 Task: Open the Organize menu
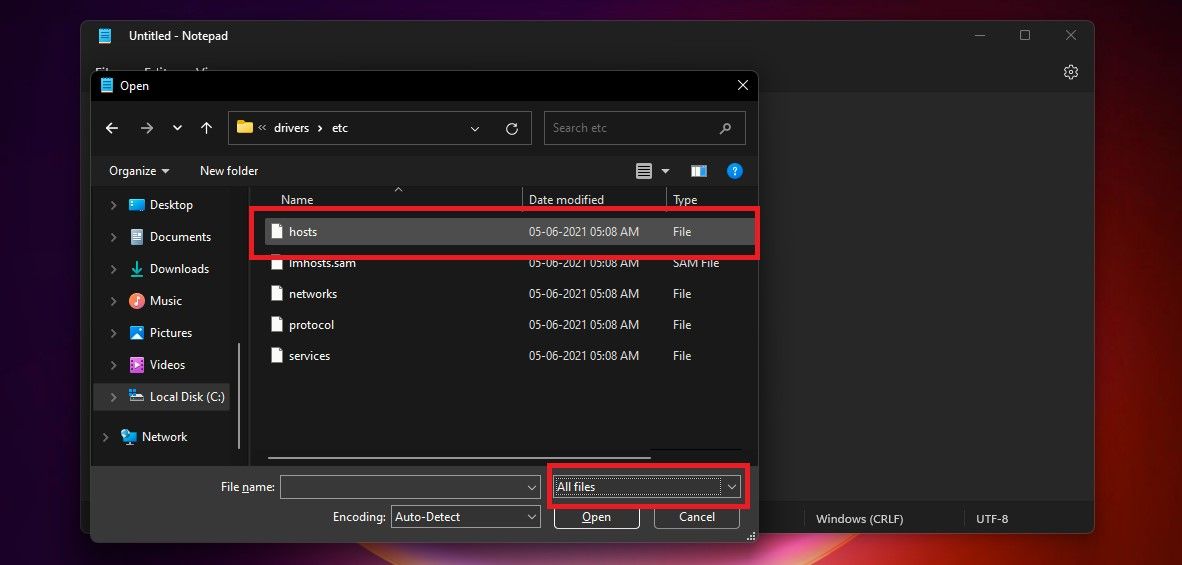[139, 171]
